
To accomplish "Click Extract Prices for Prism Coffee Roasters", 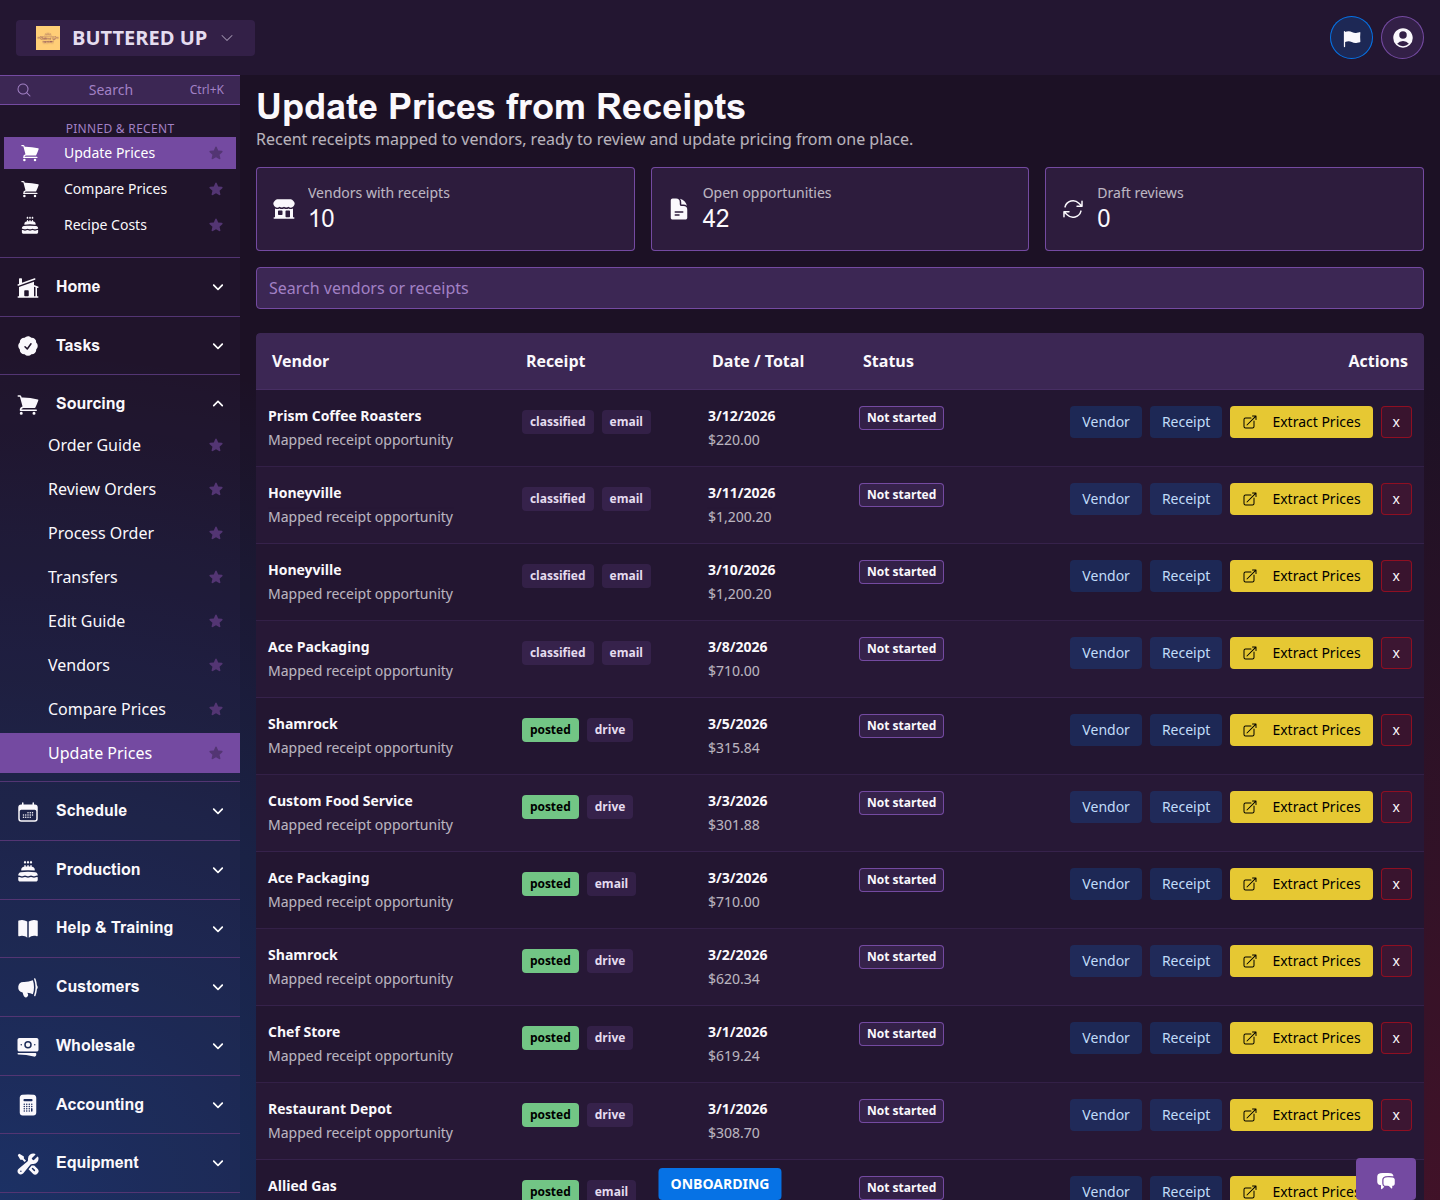I will coord(1301,421).
